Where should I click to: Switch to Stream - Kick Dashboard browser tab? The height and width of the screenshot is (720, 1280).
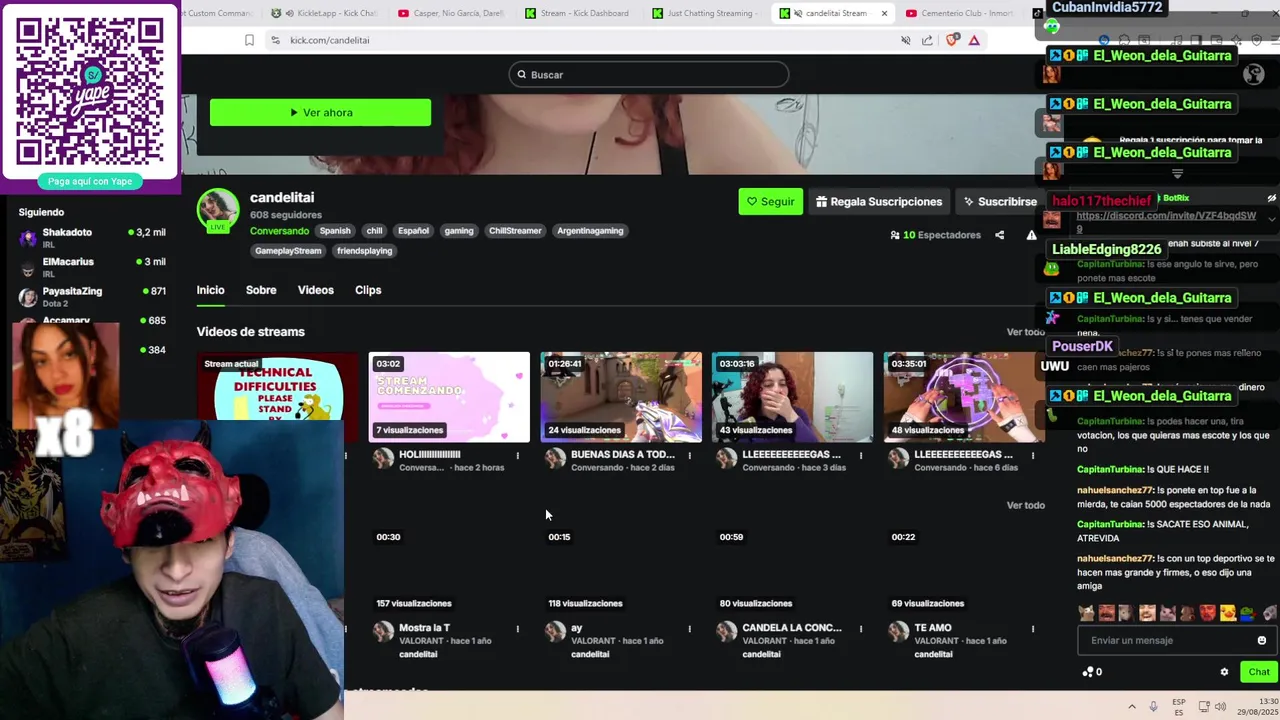pos(576,13)
